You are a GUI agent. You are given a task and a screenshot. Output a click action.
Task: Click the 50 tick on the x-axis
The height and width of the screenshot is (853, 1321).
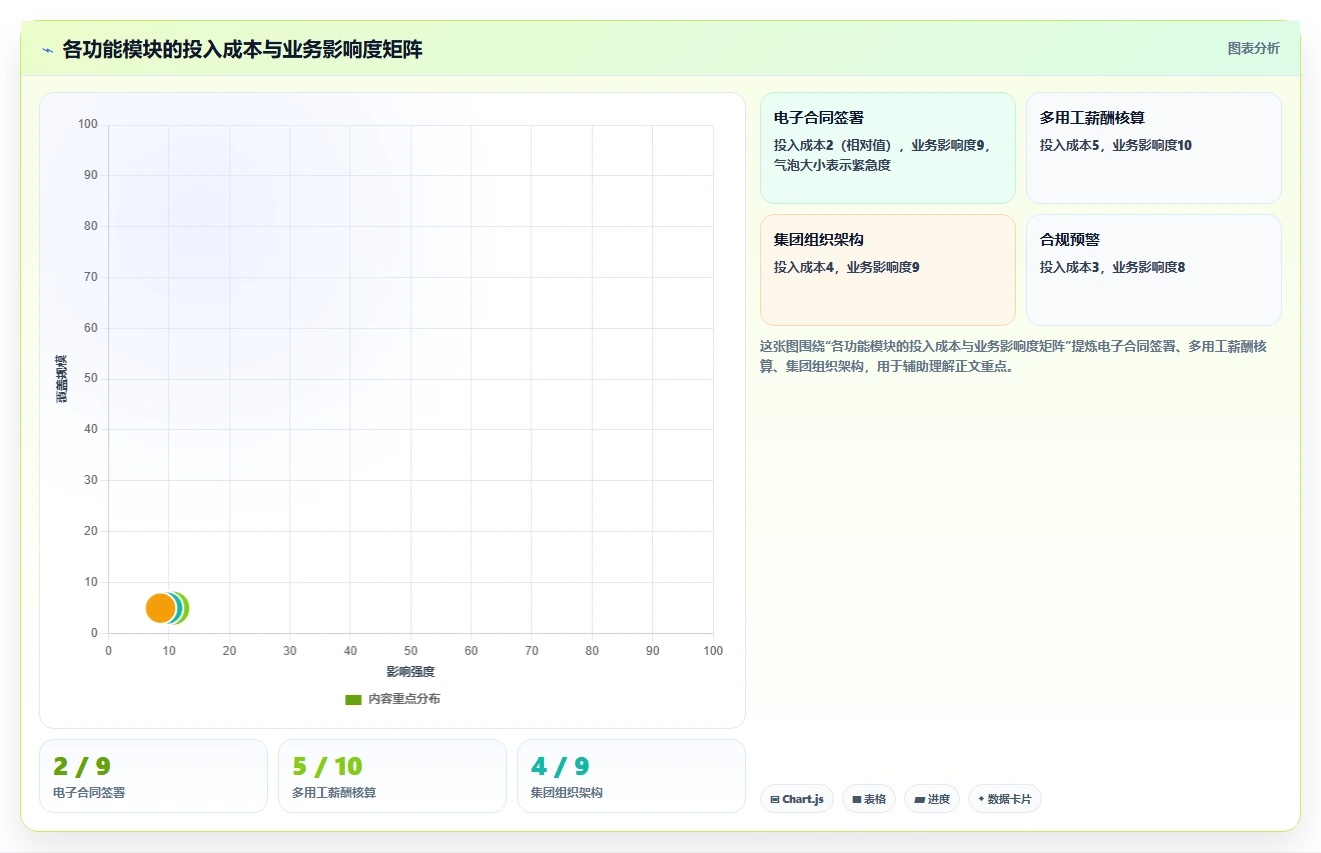tap(411, 651)
